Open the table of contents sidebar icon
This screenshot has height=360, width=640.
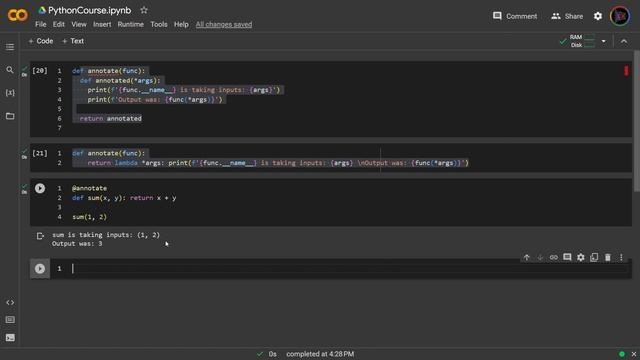[x=10, y=47]
